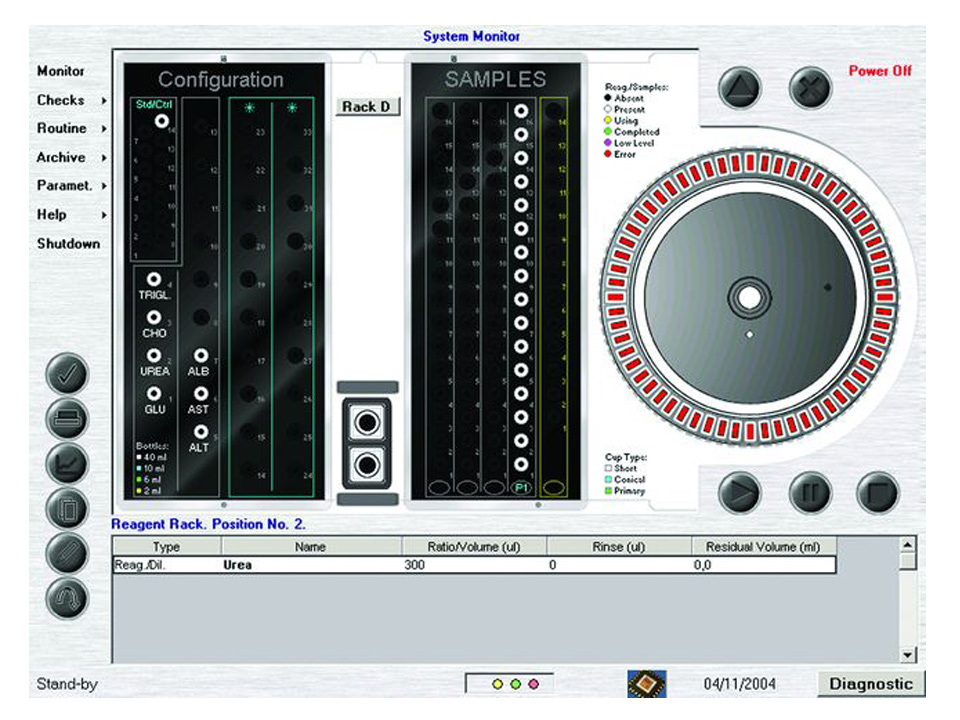This screenshot has width=960, height=720.
Task: Click the round checkmark confirm icon
Action: 67,374
